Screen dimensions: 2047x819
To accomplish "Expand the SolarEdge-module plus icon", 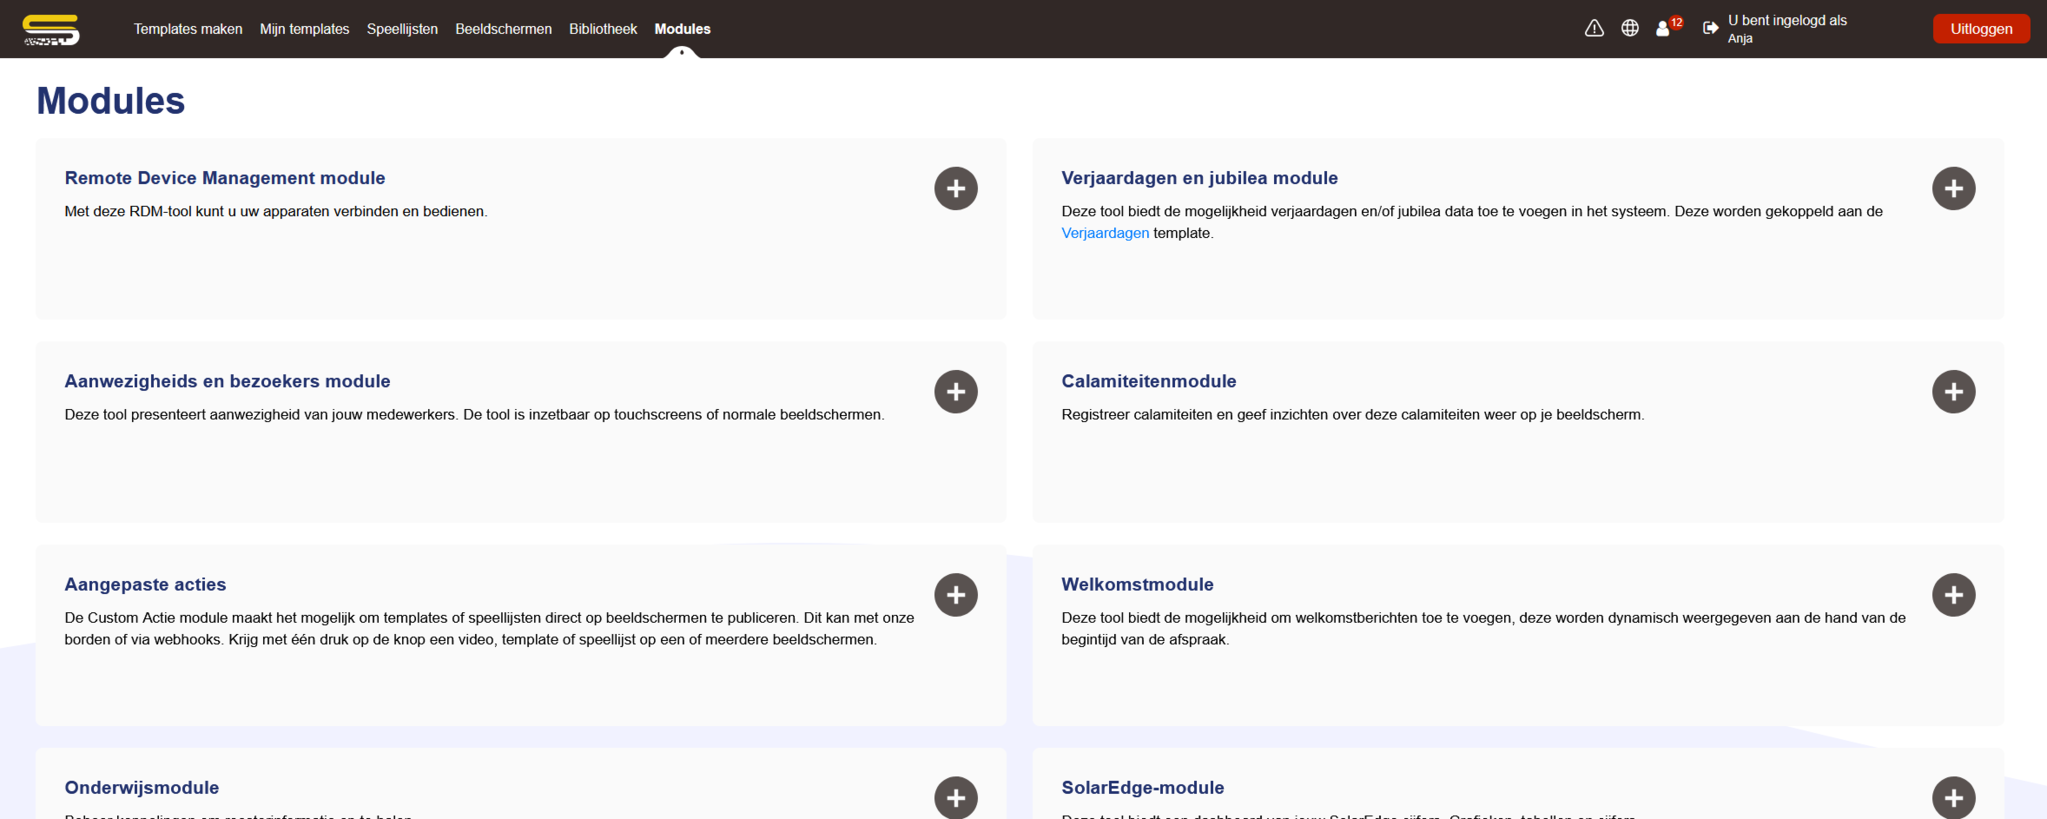I will point(1952,797).
